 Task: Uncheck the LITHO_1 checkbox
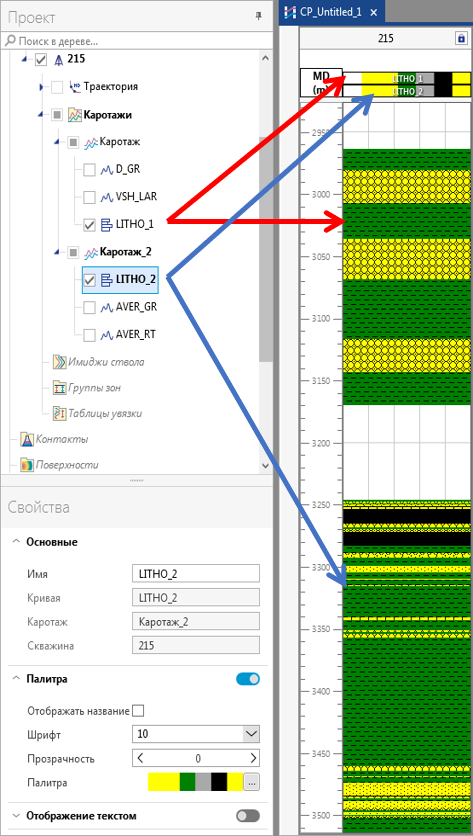coord(90,225)
